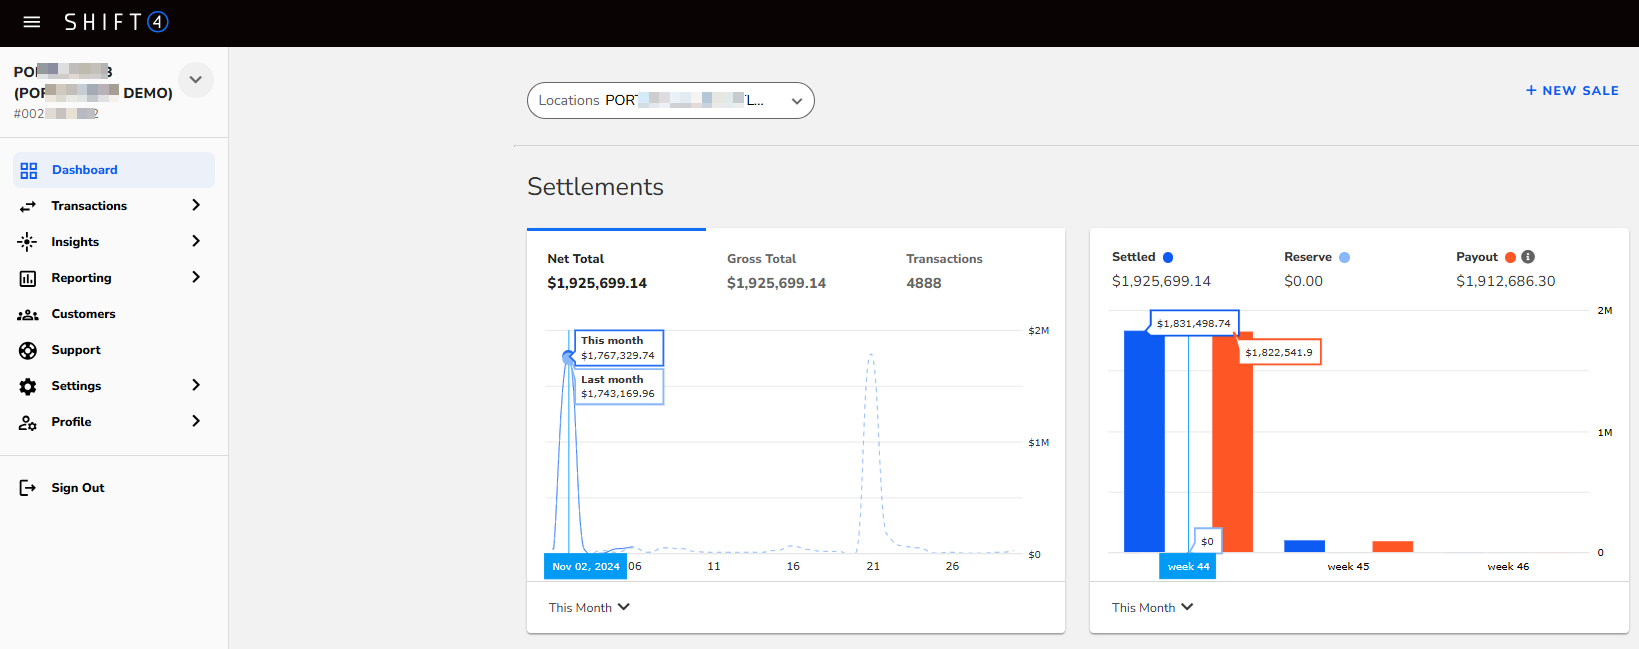Click the Sign Out icon
1639x649 pixels.
point(28,488)
